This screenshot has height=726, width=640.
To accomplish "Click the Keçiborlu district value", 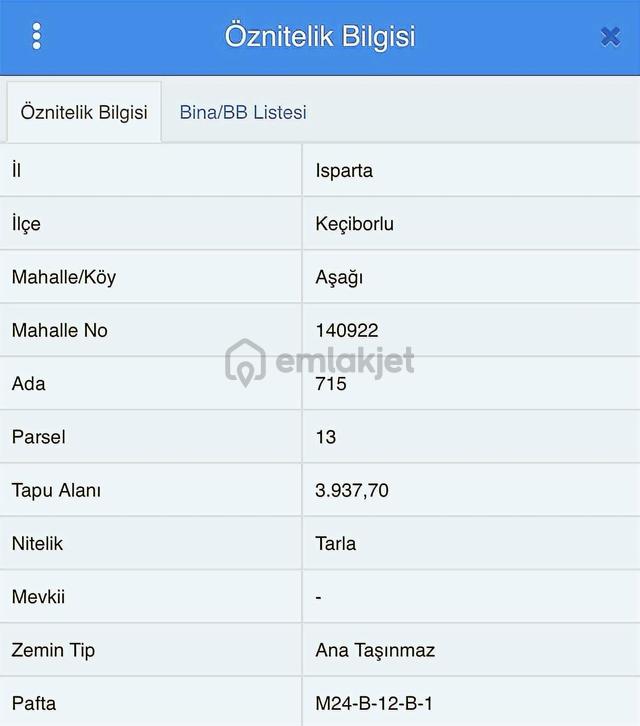I will tap(354, 224).
